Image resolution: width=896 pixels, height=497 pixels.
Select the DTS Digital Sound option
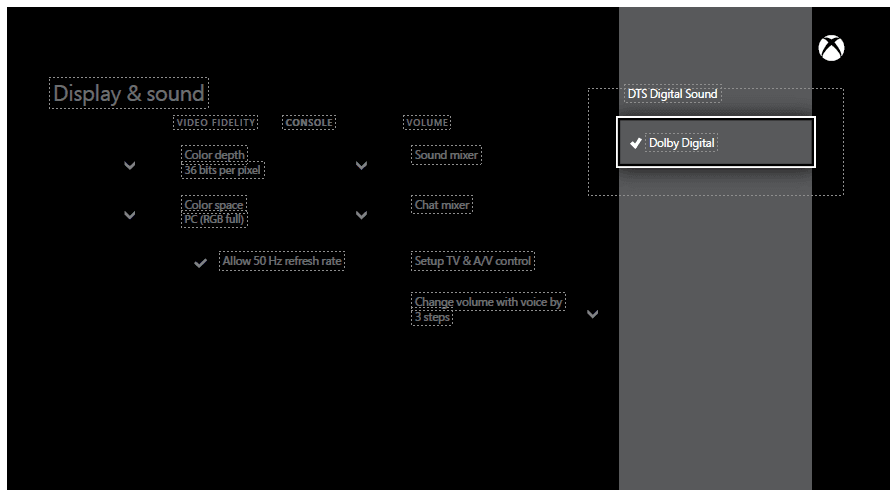(673, 94)
